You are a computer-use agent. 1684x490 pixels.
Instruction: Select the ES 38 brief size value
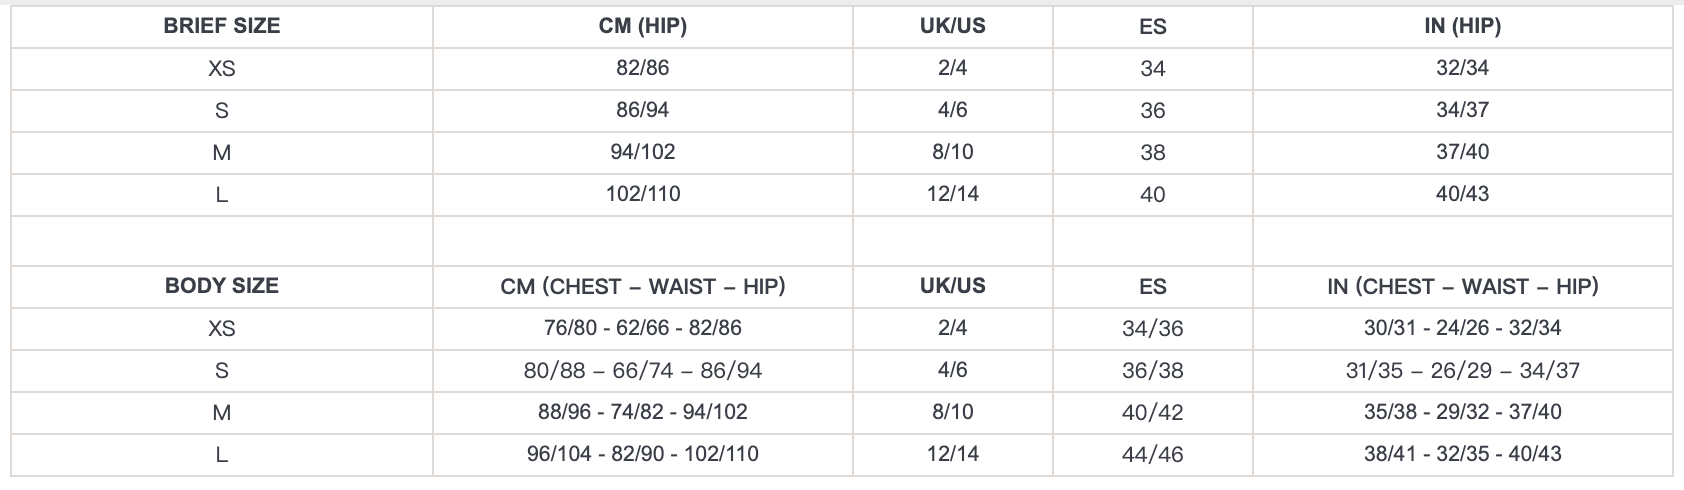(1153, 153)
